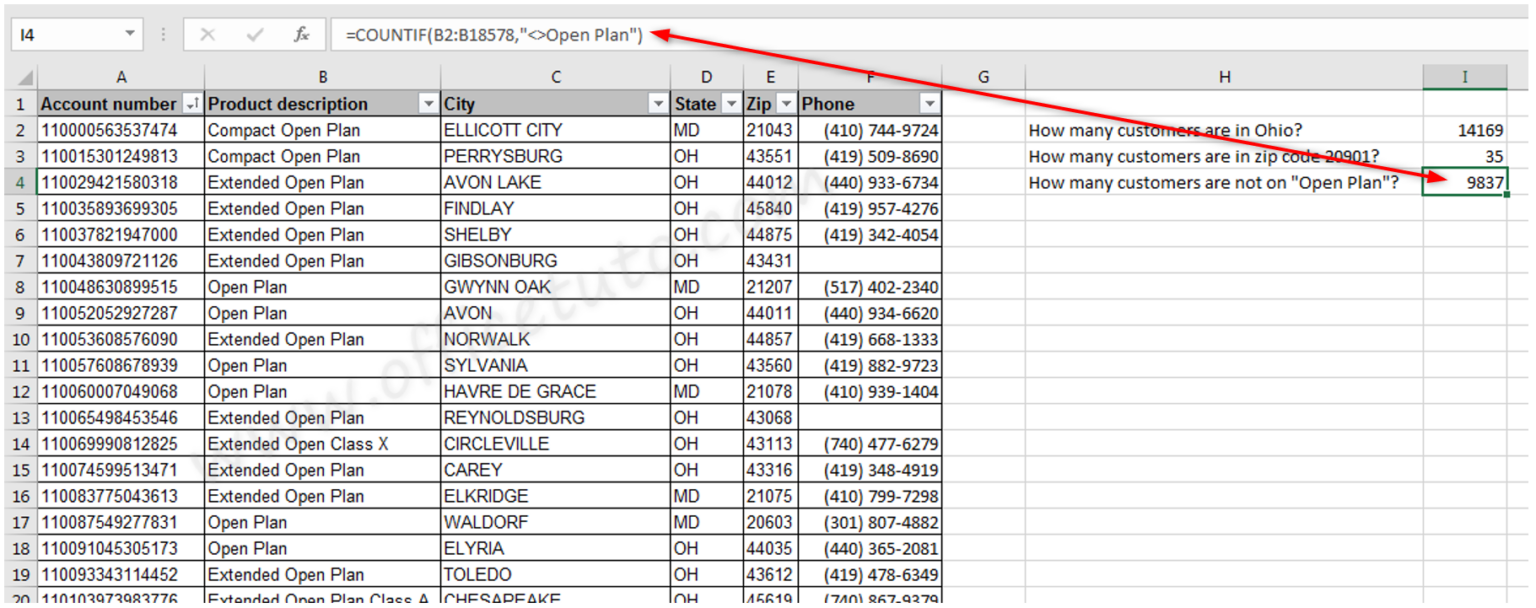Open the Product description filter dropdown
This screenshot has width=1536, height=608.
pos(429,104)
